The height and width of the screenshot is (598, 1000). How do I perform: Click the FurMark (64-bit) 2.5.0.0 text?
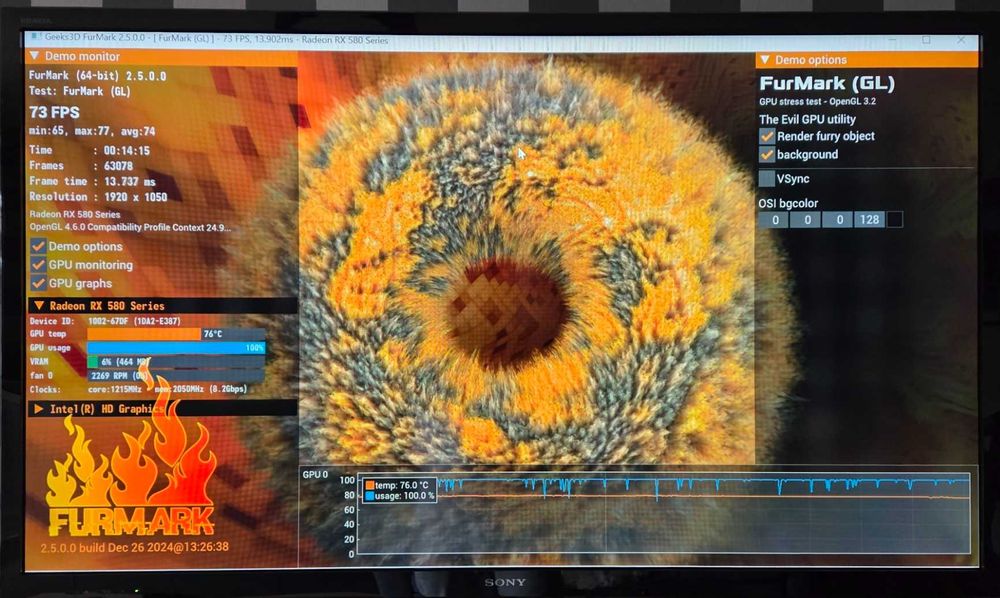[x=98, y=76]
